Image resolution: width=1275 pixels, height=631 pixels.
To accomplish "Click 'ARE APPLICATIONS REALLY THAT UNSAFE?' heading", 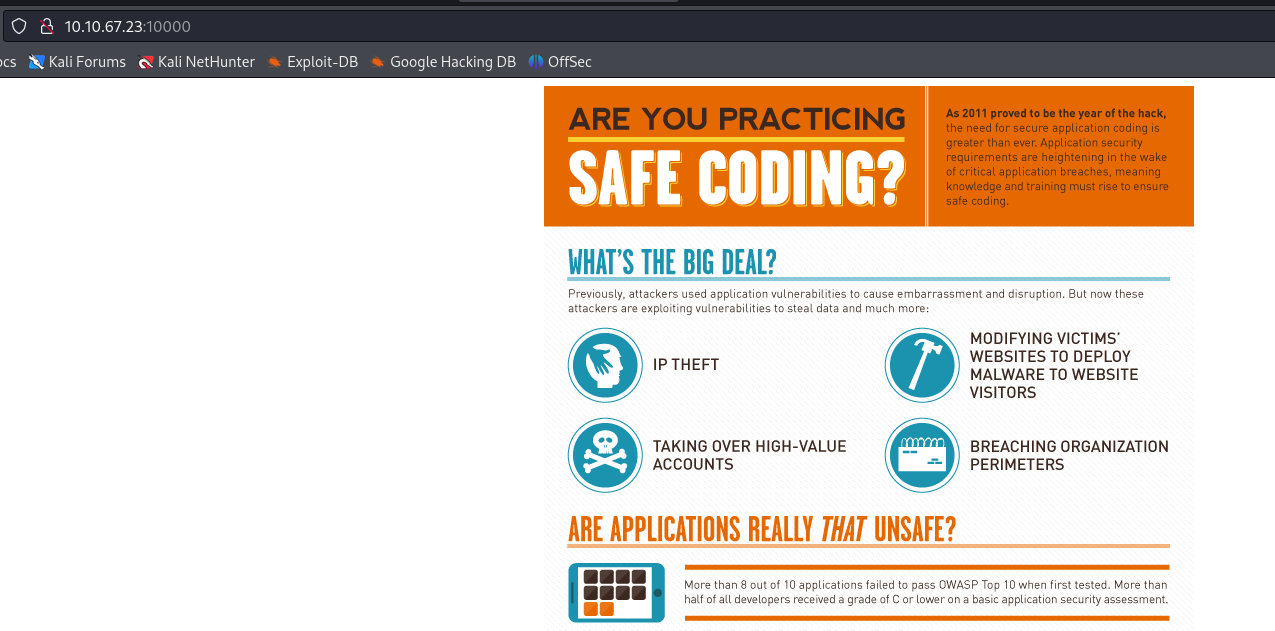I will pyautogui.click(x=762, y=529).
